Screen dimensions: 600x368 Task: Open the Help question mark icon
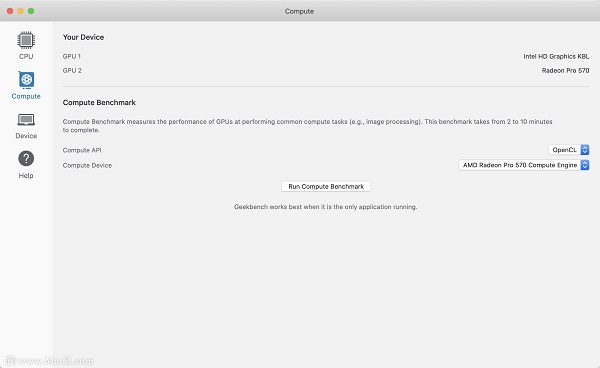tap(26, 158)
